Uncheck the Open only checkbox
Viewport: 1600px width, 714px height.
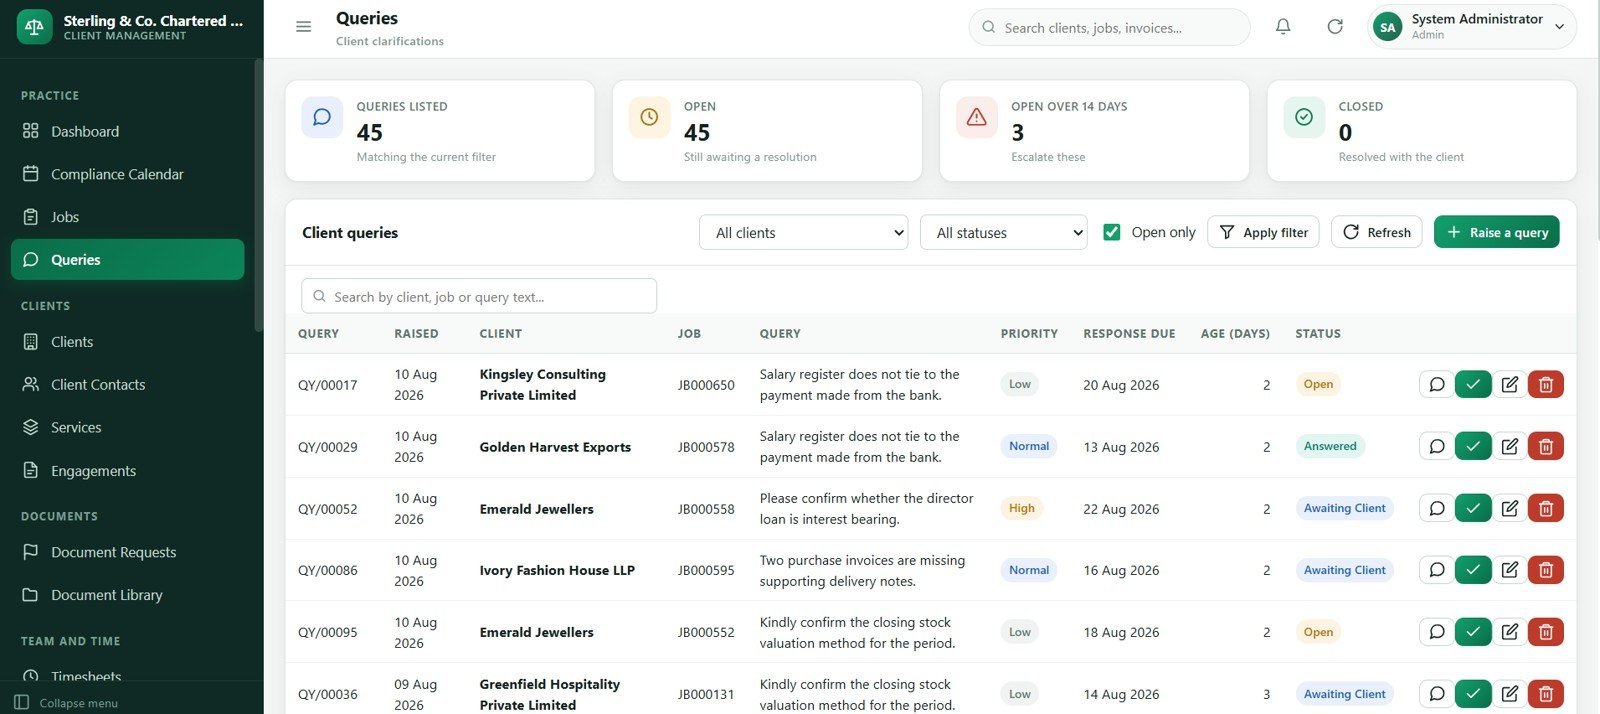point(1111,232)
